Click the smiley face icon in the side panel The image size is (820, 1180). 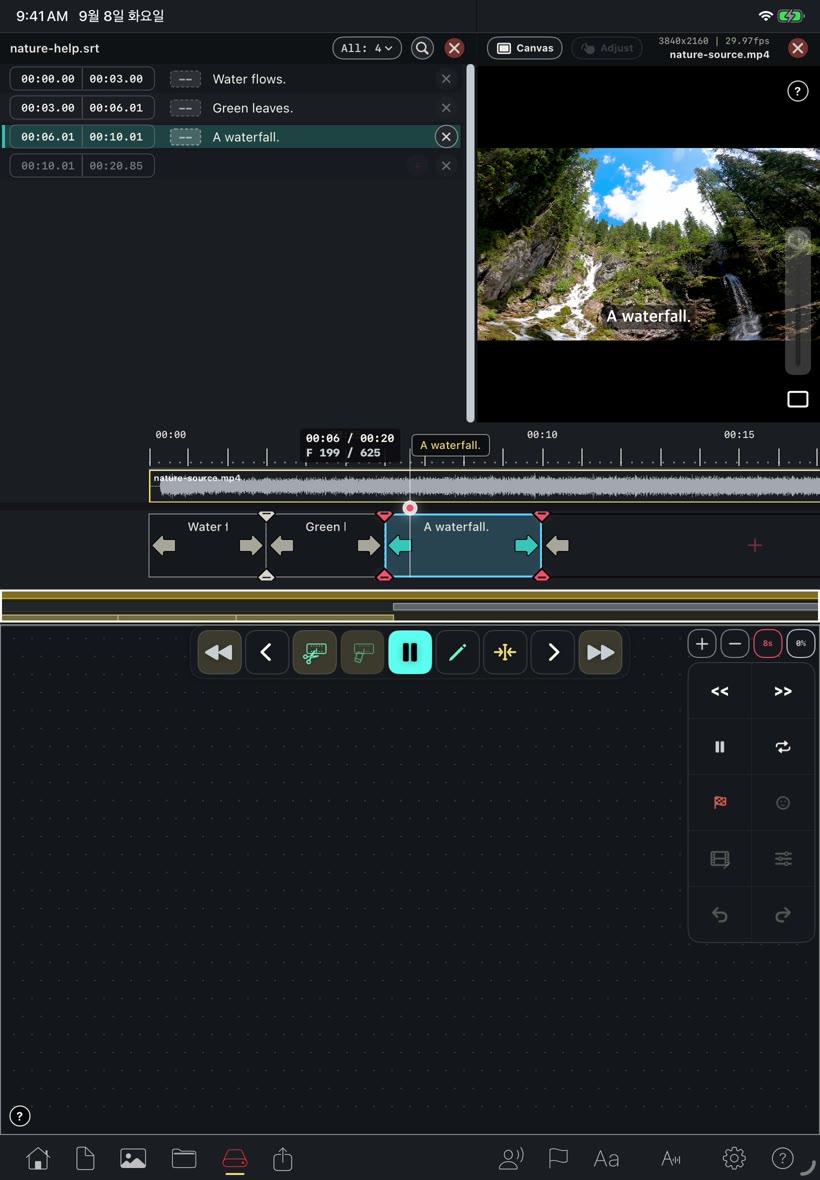[783, 802]
